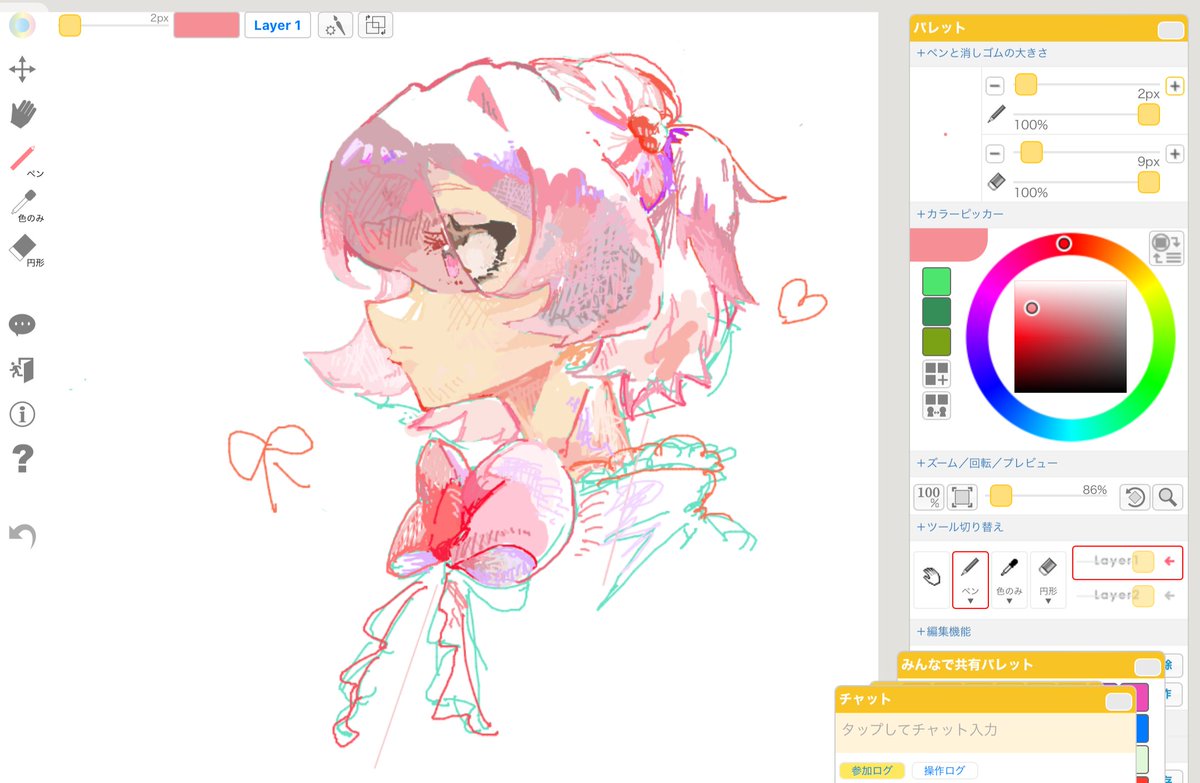1200x783 pixels.
Task: Open 円形 eraser dropdown in tool switcher
Action: [1048, 580]
